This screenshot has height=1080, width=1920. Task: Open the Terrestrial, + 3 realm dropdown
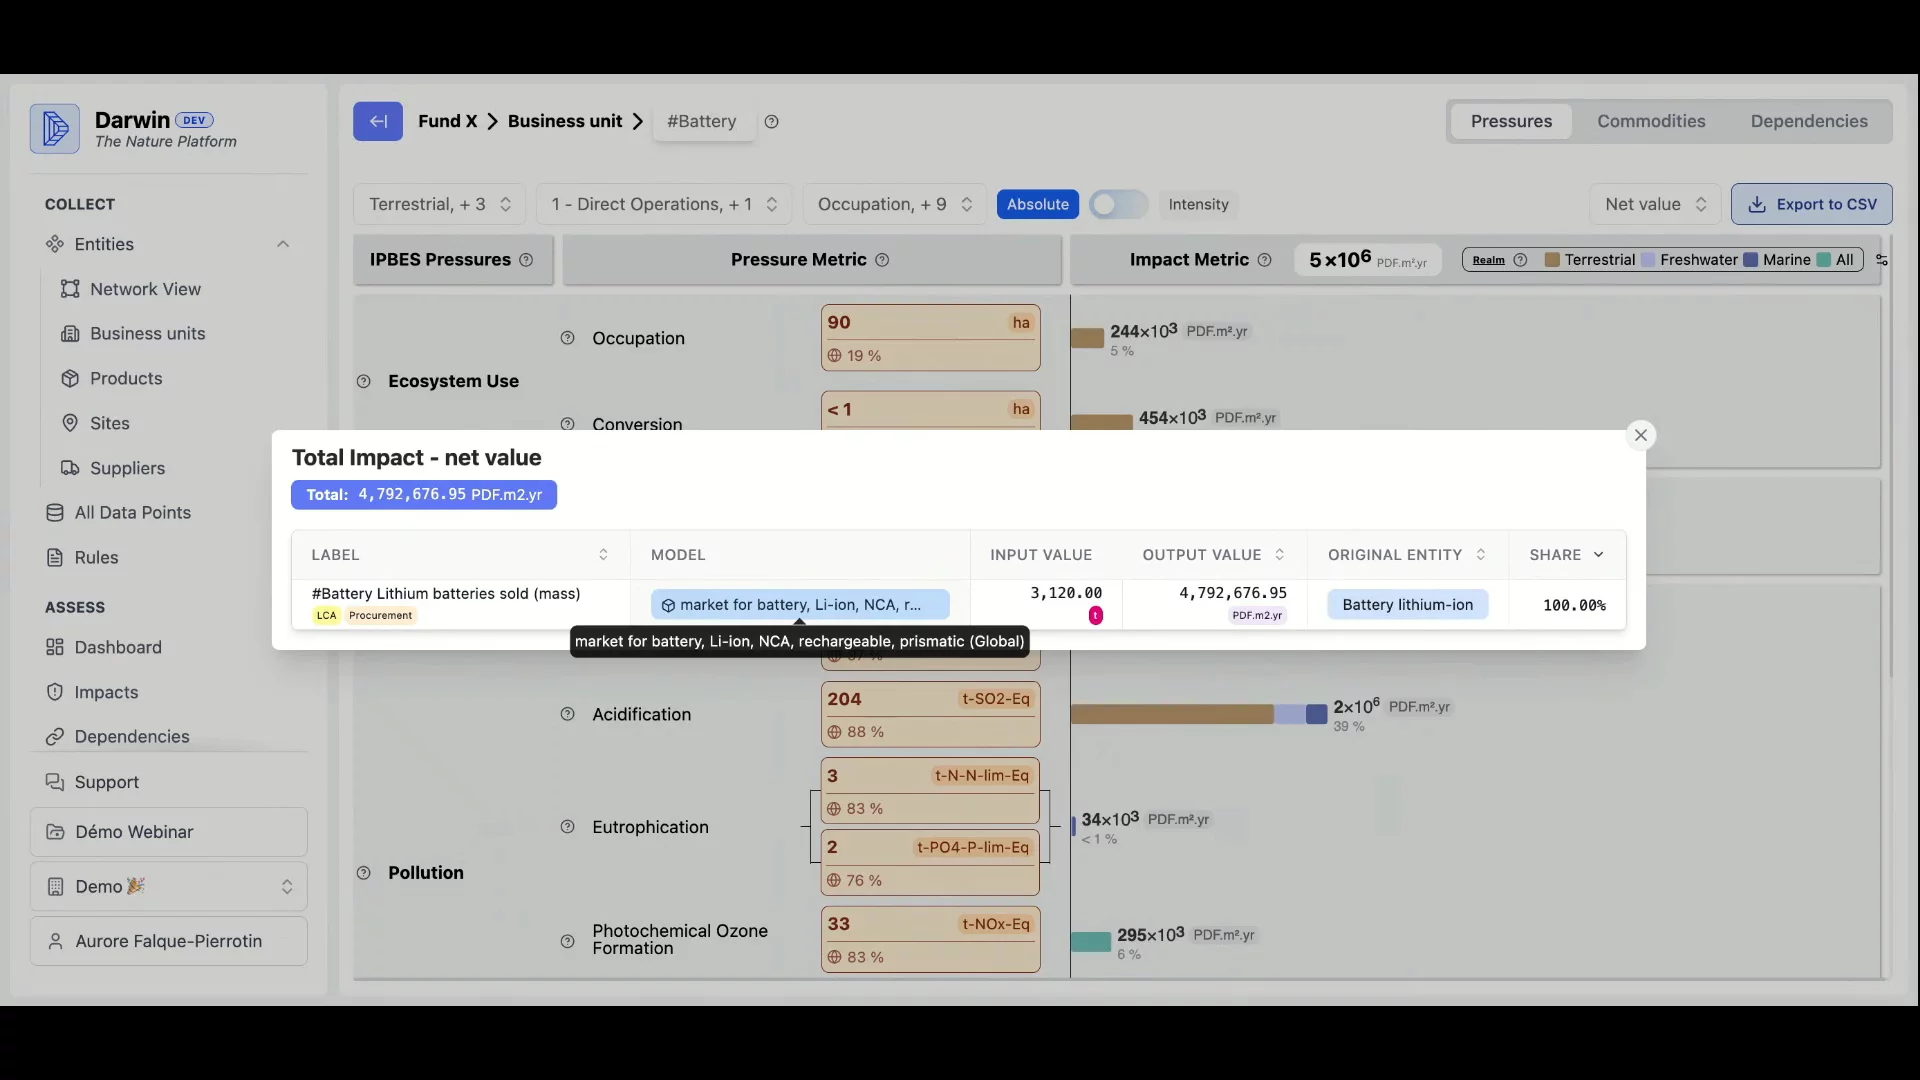[440, 204]
